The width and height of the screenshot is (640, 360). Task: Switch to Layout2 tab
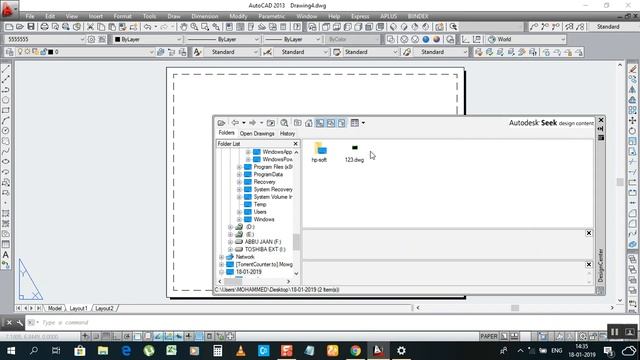104,309
